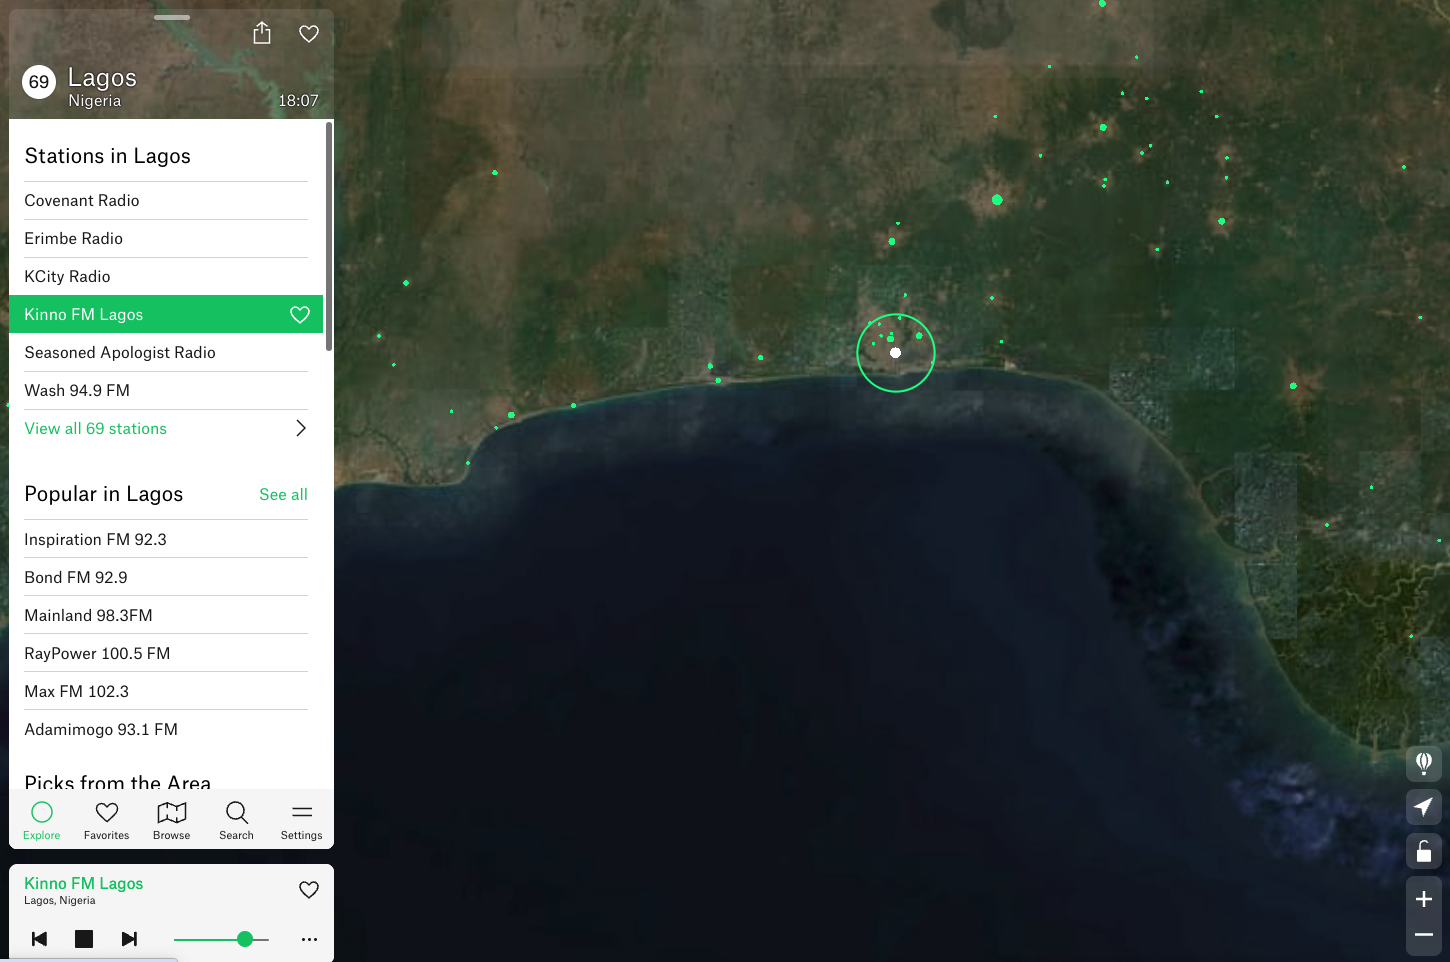The height and width of the screenshot is (962, 1450).
Task: Tune to Bond FM 92.9
Action: [x=166, y=577]
